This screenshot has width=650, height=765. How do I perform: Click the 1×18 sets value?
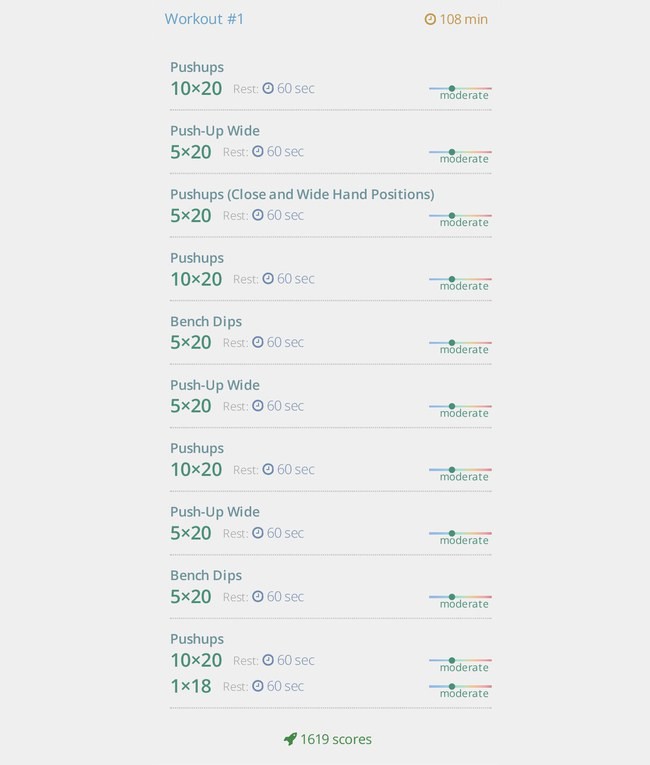click(x=191, y=686)
